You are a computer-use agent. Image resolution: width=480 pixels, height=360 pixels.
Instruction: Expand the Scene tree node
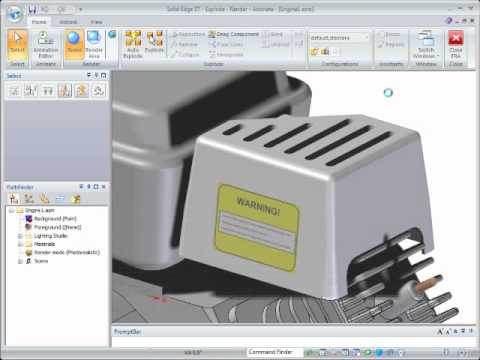click(x=20, y=261)
